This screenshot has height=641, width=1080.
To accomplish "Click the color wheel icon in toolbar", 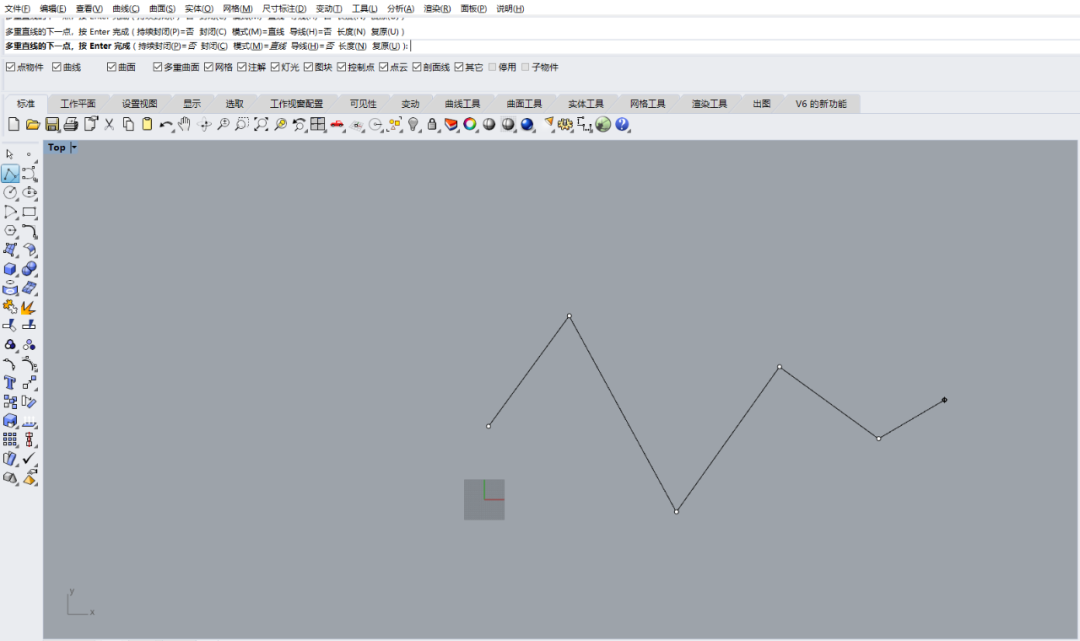I will click(x=470, y=124).
